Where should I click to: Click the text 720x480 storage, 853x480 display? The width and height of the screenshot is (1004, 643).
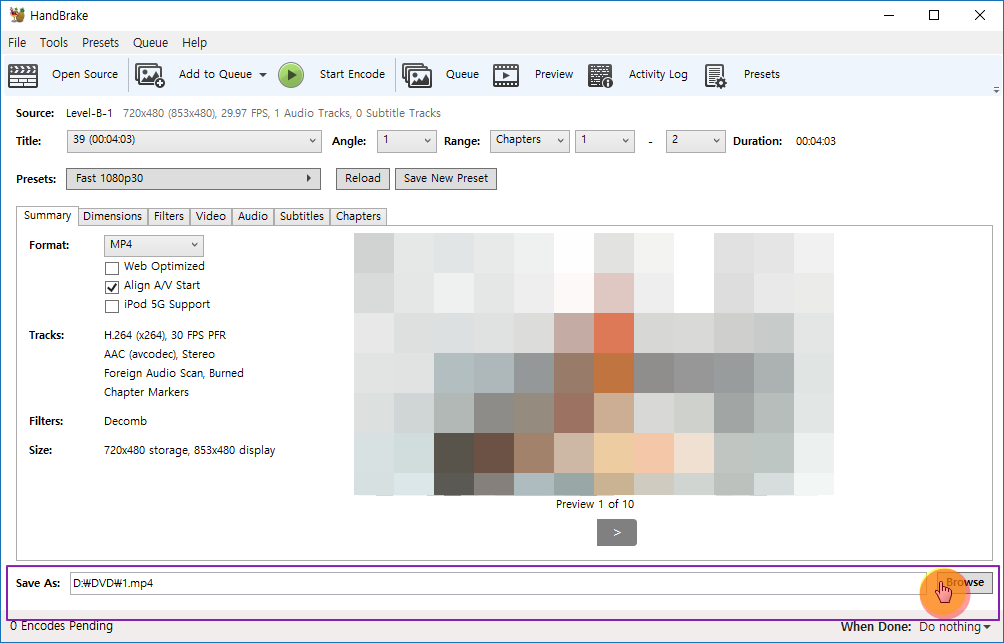click(x=190, y=450)
